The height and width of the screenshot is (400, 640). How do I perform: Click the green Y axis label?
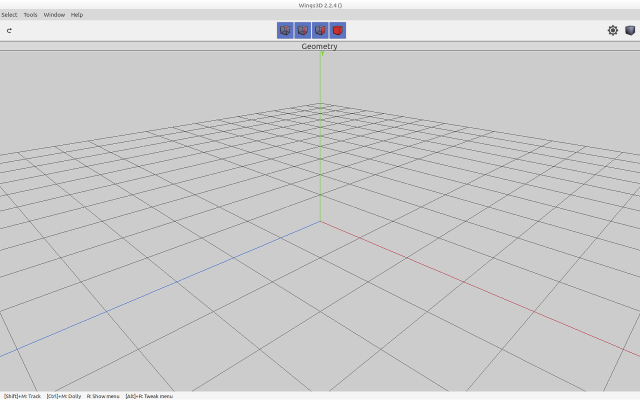point(322,53)
